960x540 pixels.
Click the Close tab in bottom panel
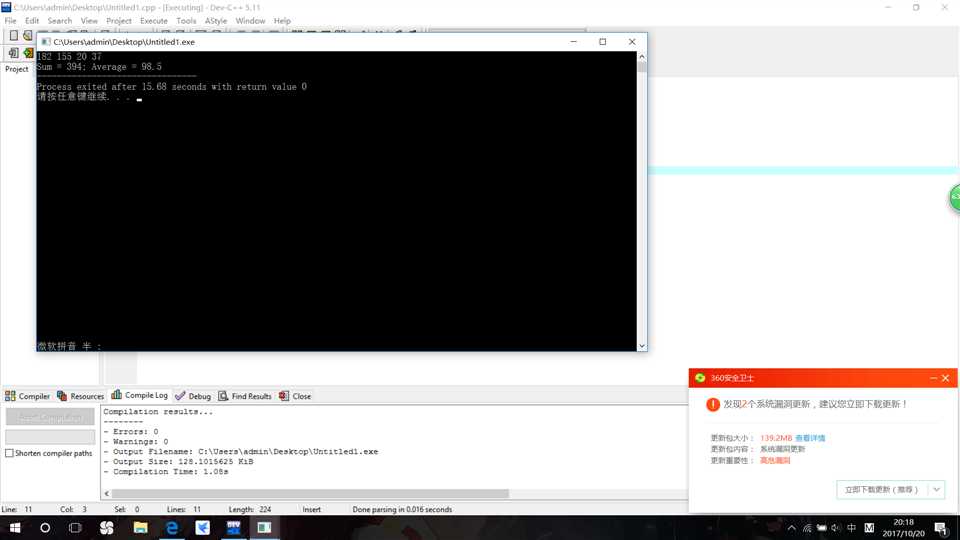[x=295, y=396]
